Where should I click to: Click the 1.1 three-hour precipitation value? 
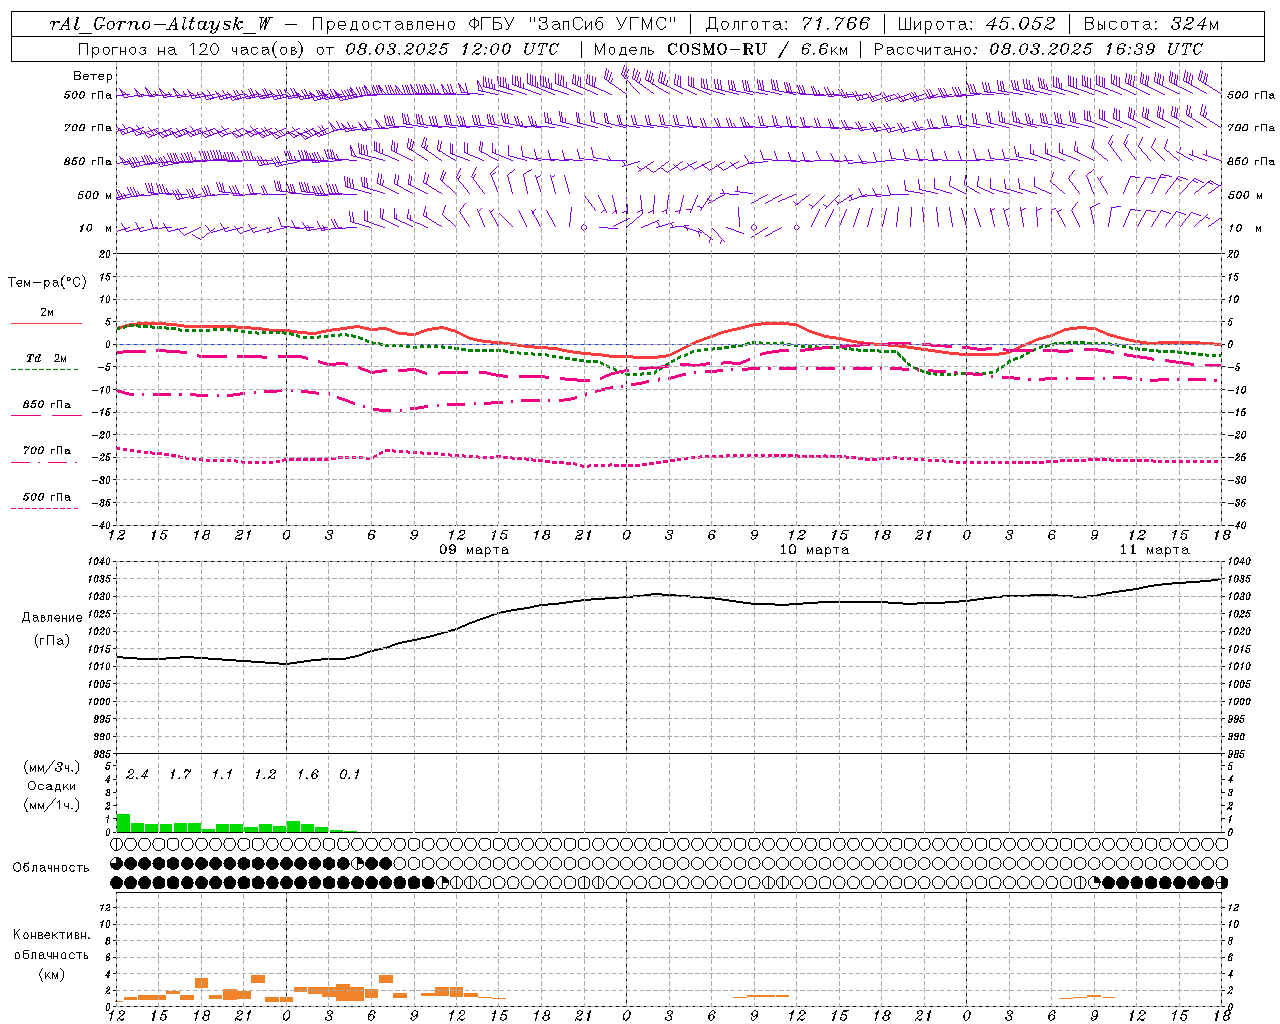point(222,774)
